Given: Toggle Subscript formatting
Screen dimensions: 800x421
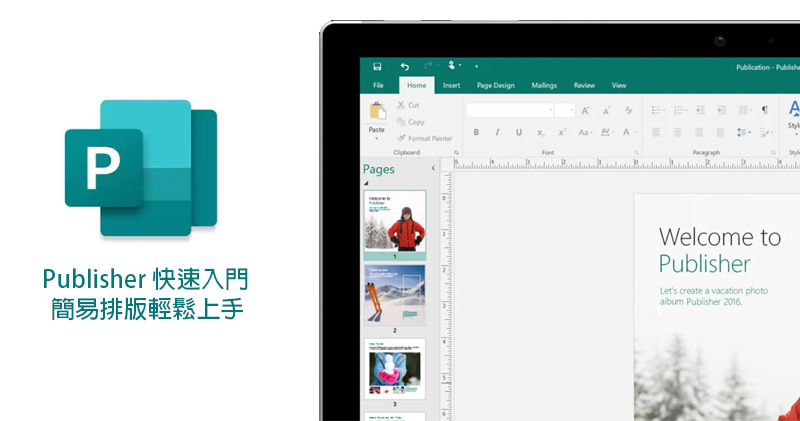Looking at the screenshot, I should pyautogui.click(x=541, y=133).
